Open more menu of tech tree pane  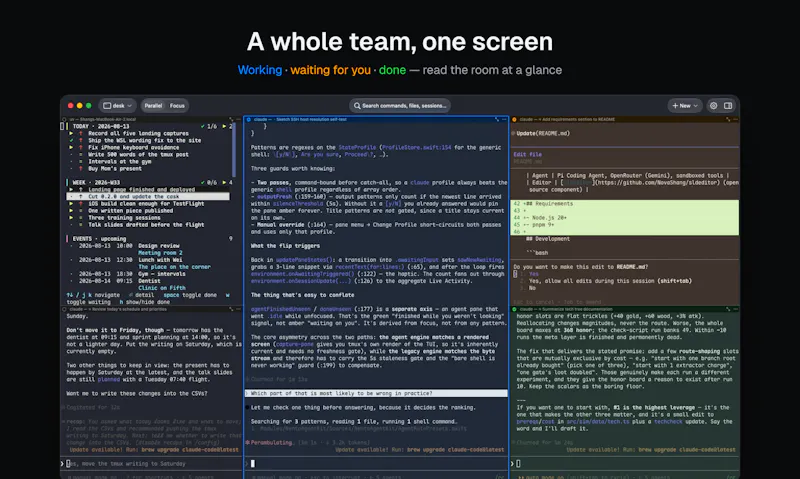click(x=735, y=309)
